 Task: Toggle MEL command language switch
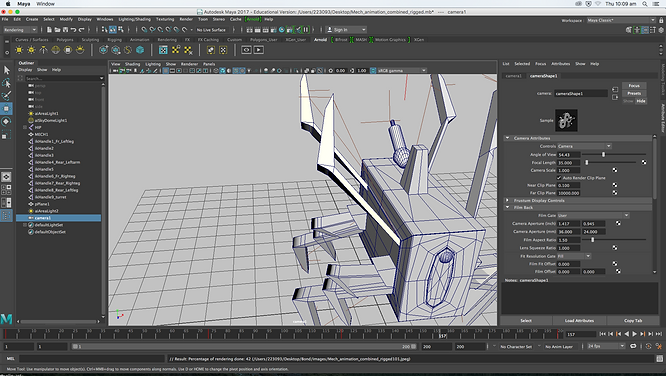point(11,359)
